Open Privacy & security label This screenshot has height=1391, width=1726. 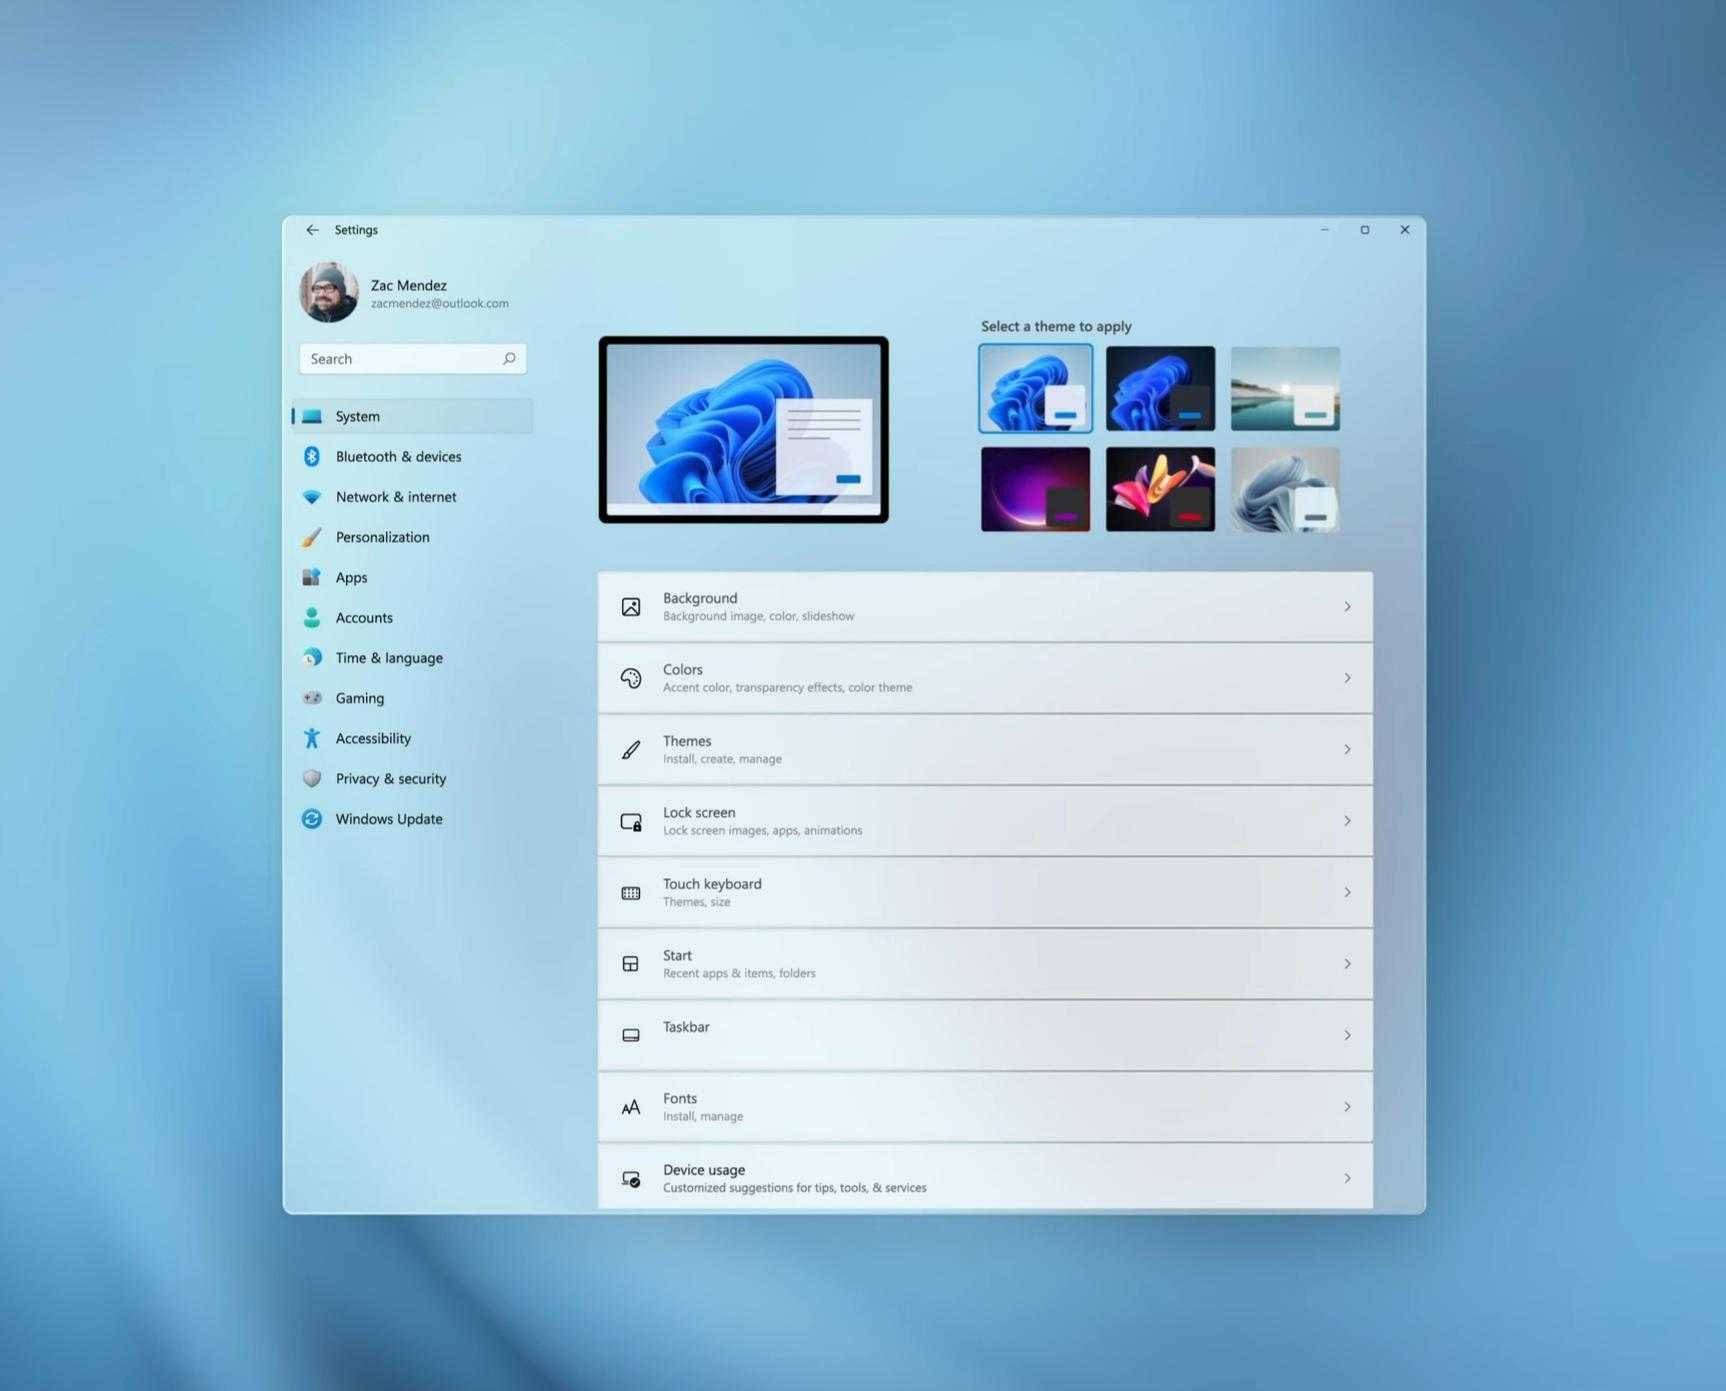391,779
